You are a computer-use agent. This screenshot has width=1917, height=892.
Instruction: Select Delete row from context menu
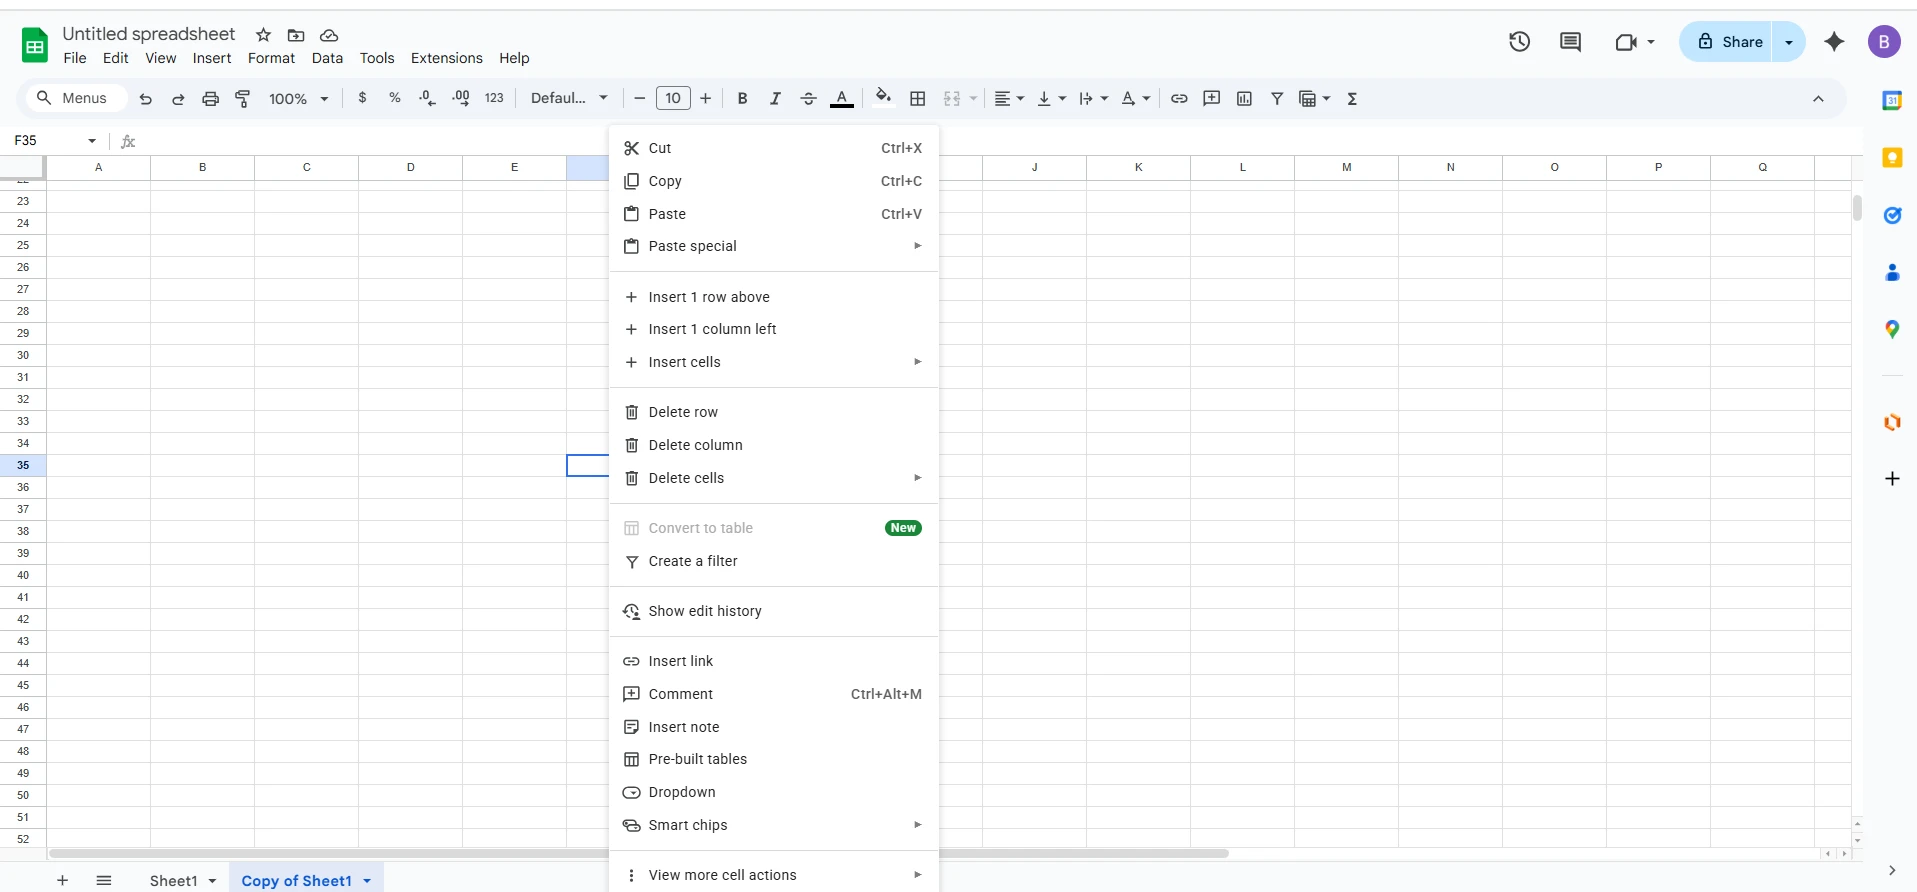coord(683,412)
